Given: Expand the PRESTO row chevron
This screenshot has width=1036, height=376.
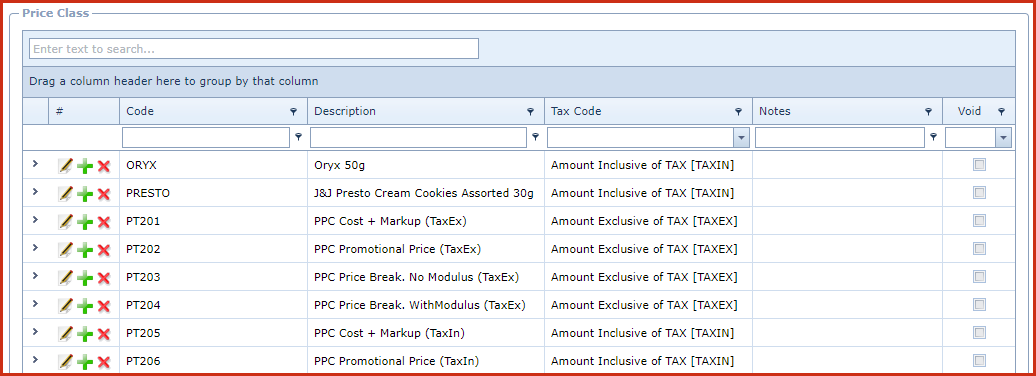Looking at the screenshot, I should pos(36,192).
